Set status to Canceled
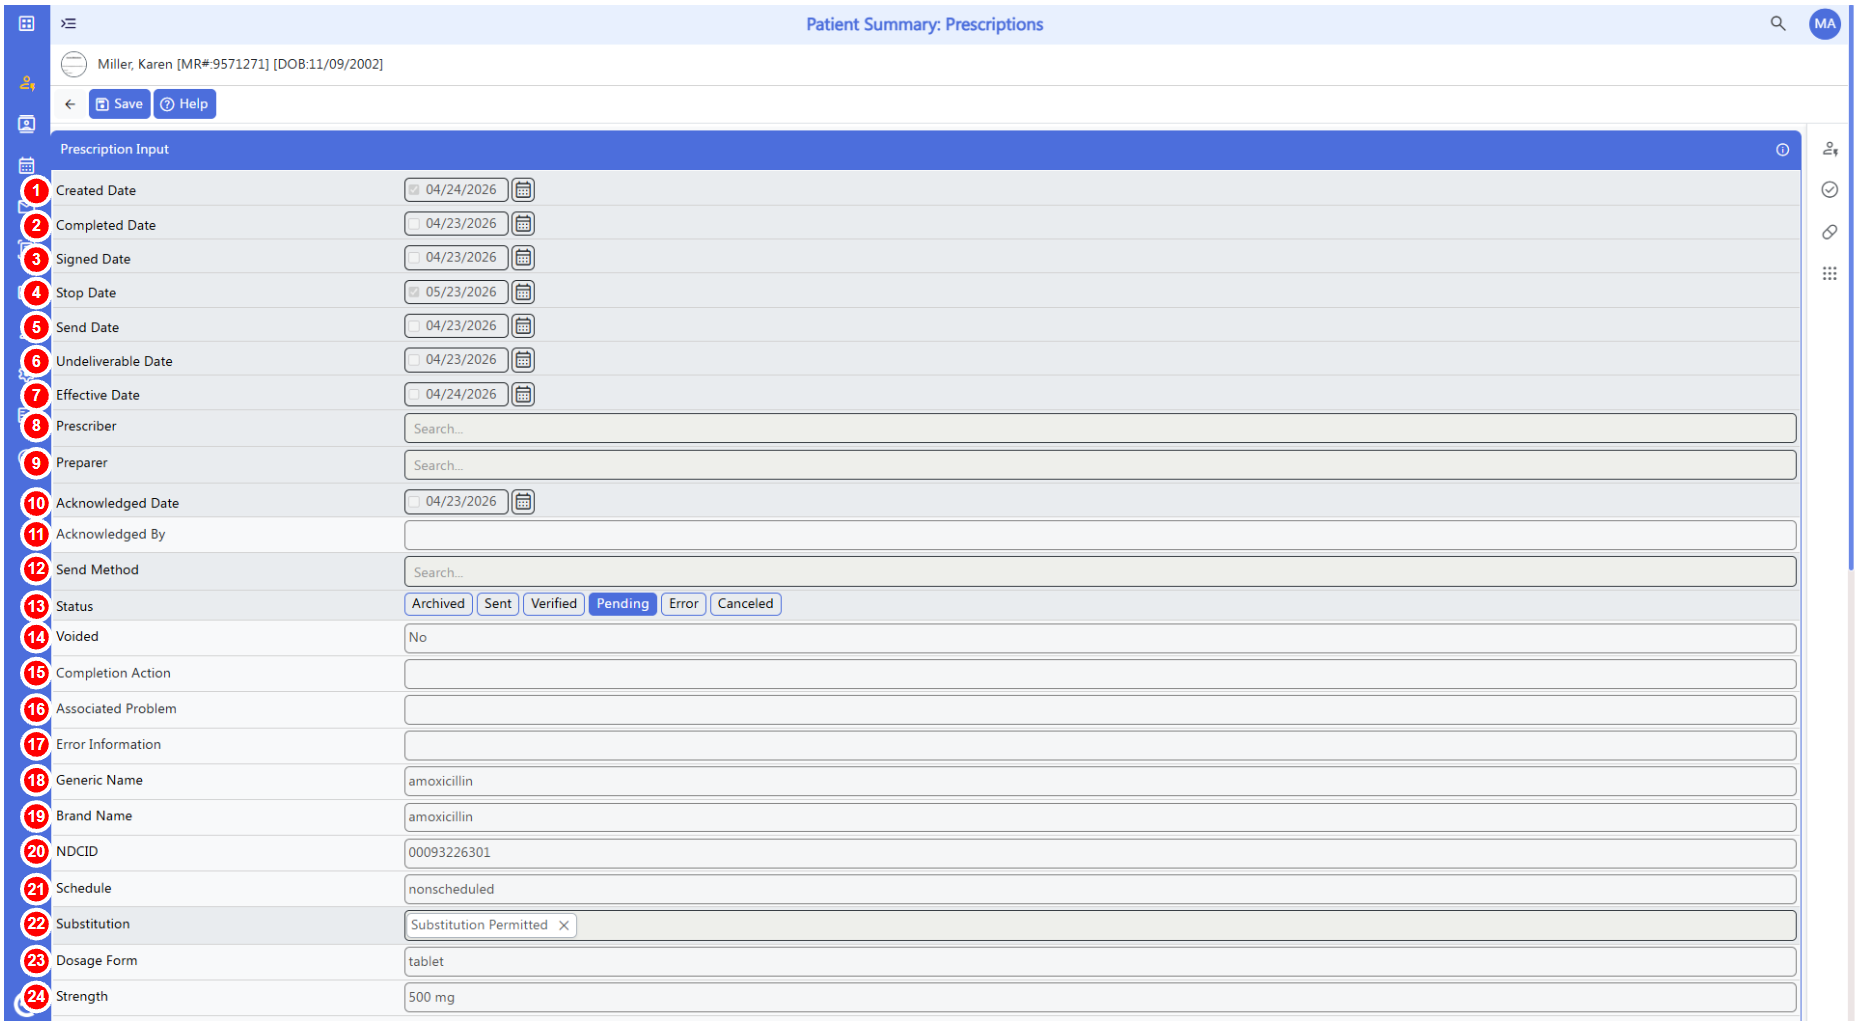Viewport: 1859px width, 1026px height. (x=746, y=604)
